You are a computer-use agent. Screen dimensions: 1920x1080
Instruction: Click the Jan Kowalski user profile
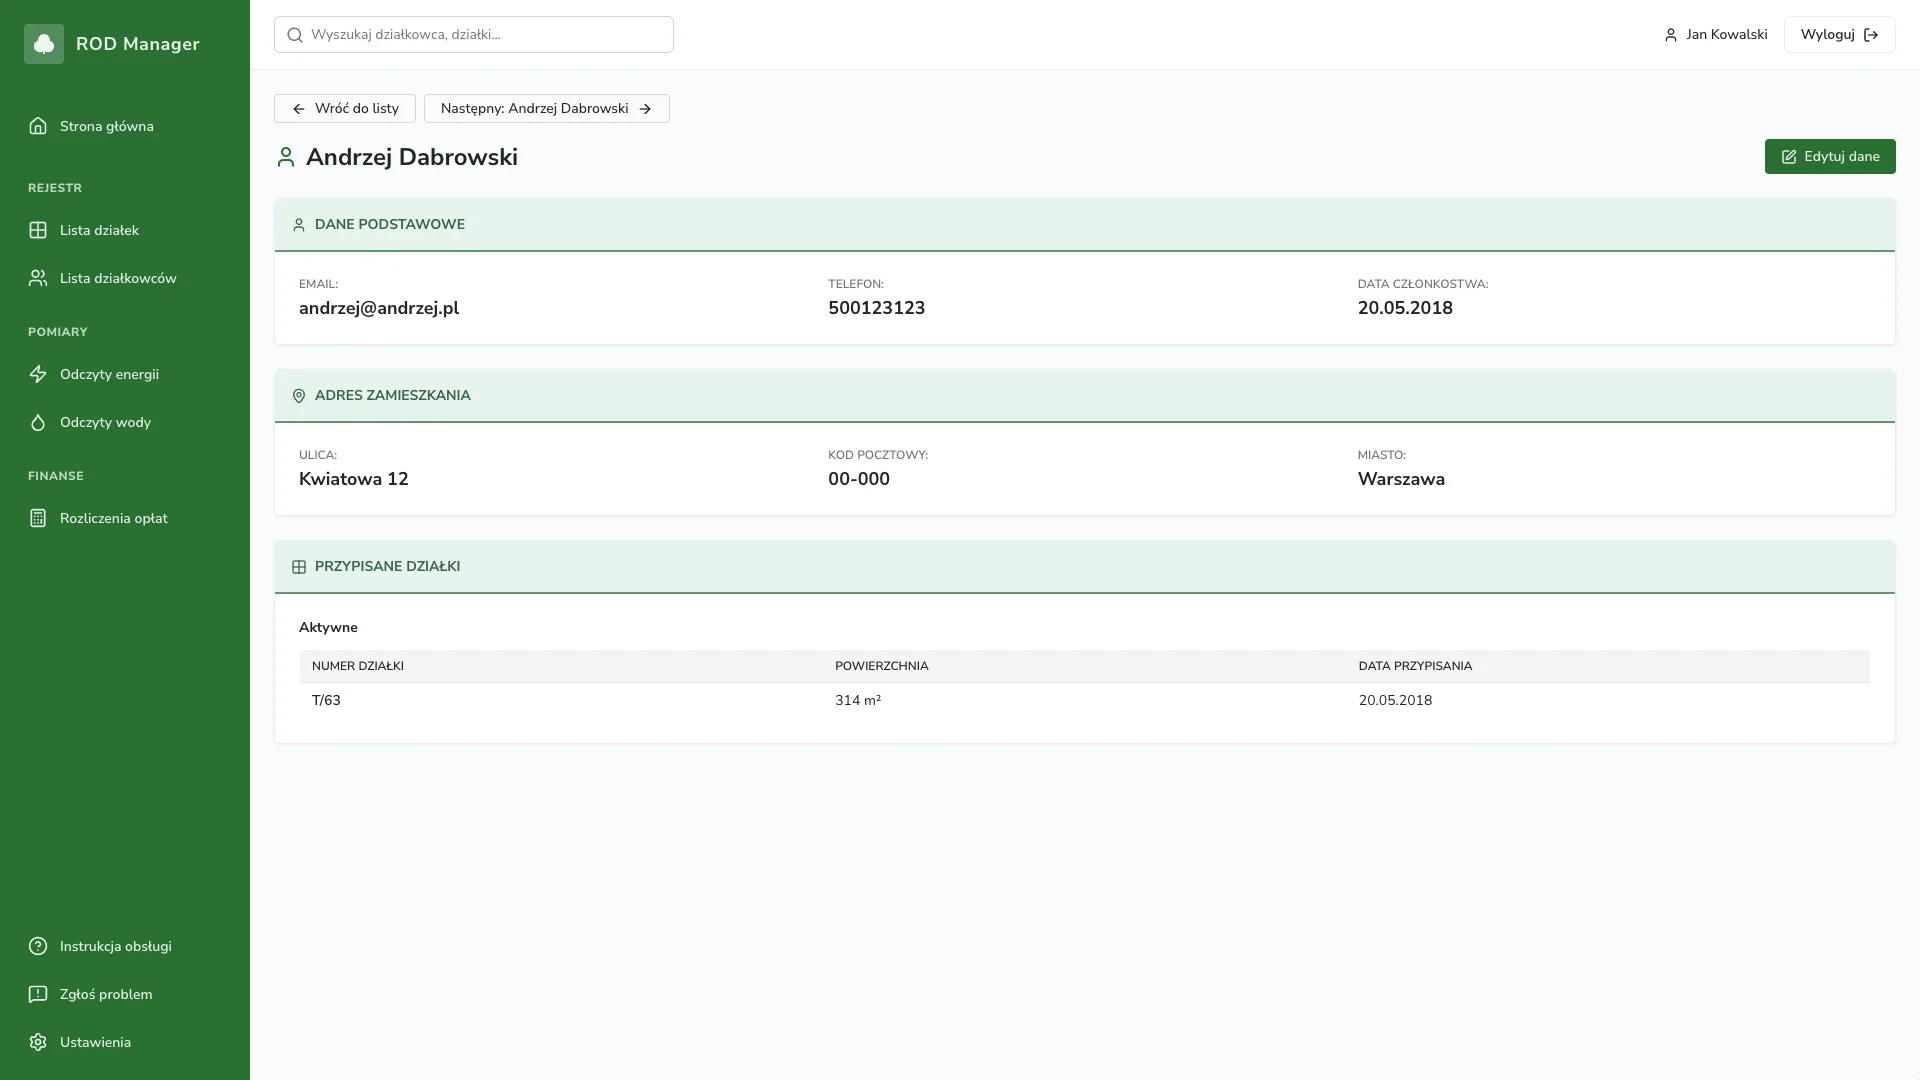1716,35
